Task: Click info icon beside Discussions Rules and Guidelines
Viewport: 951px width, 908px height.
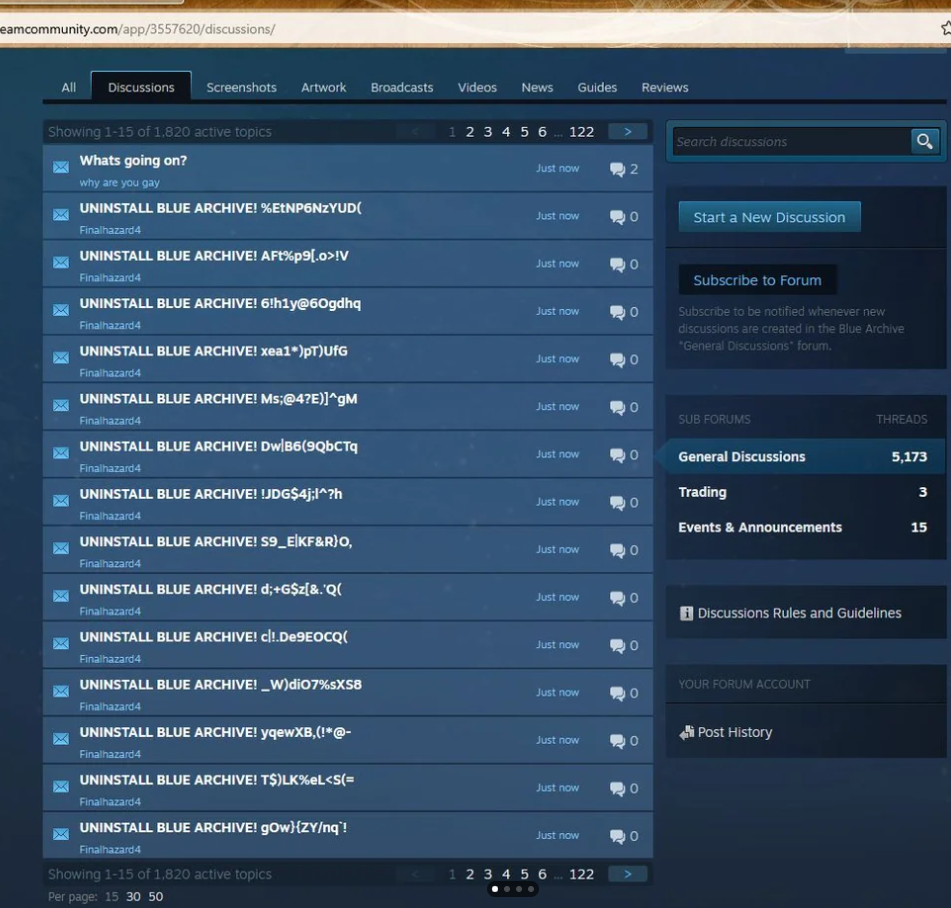Action: (686, 613)
